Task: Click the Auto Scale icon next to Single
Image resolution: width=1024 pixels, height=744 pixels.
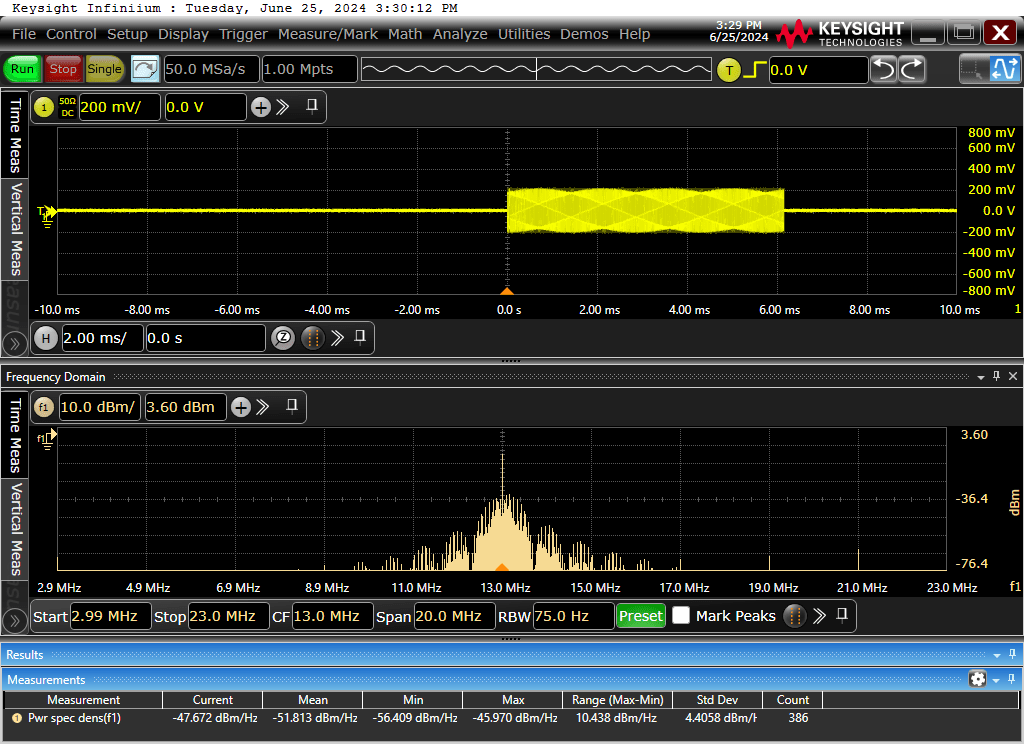Action: [x=145, y=69]
